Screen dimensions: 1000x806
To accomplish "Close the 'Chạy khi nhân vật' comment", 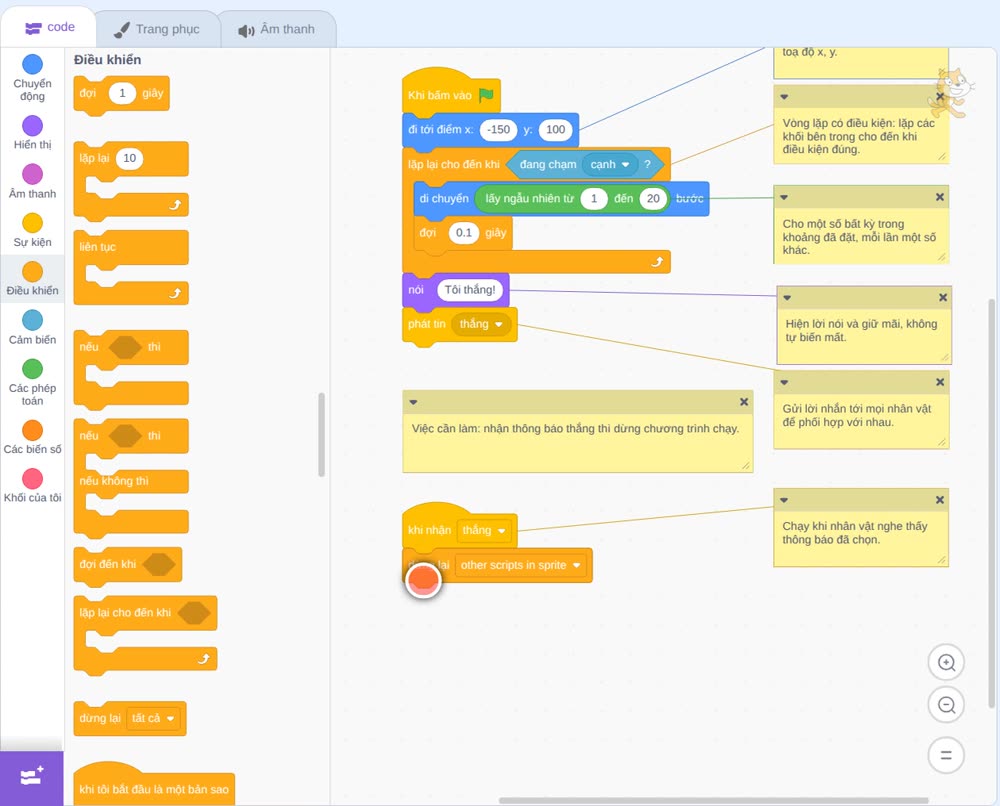I will coord(939,500).
